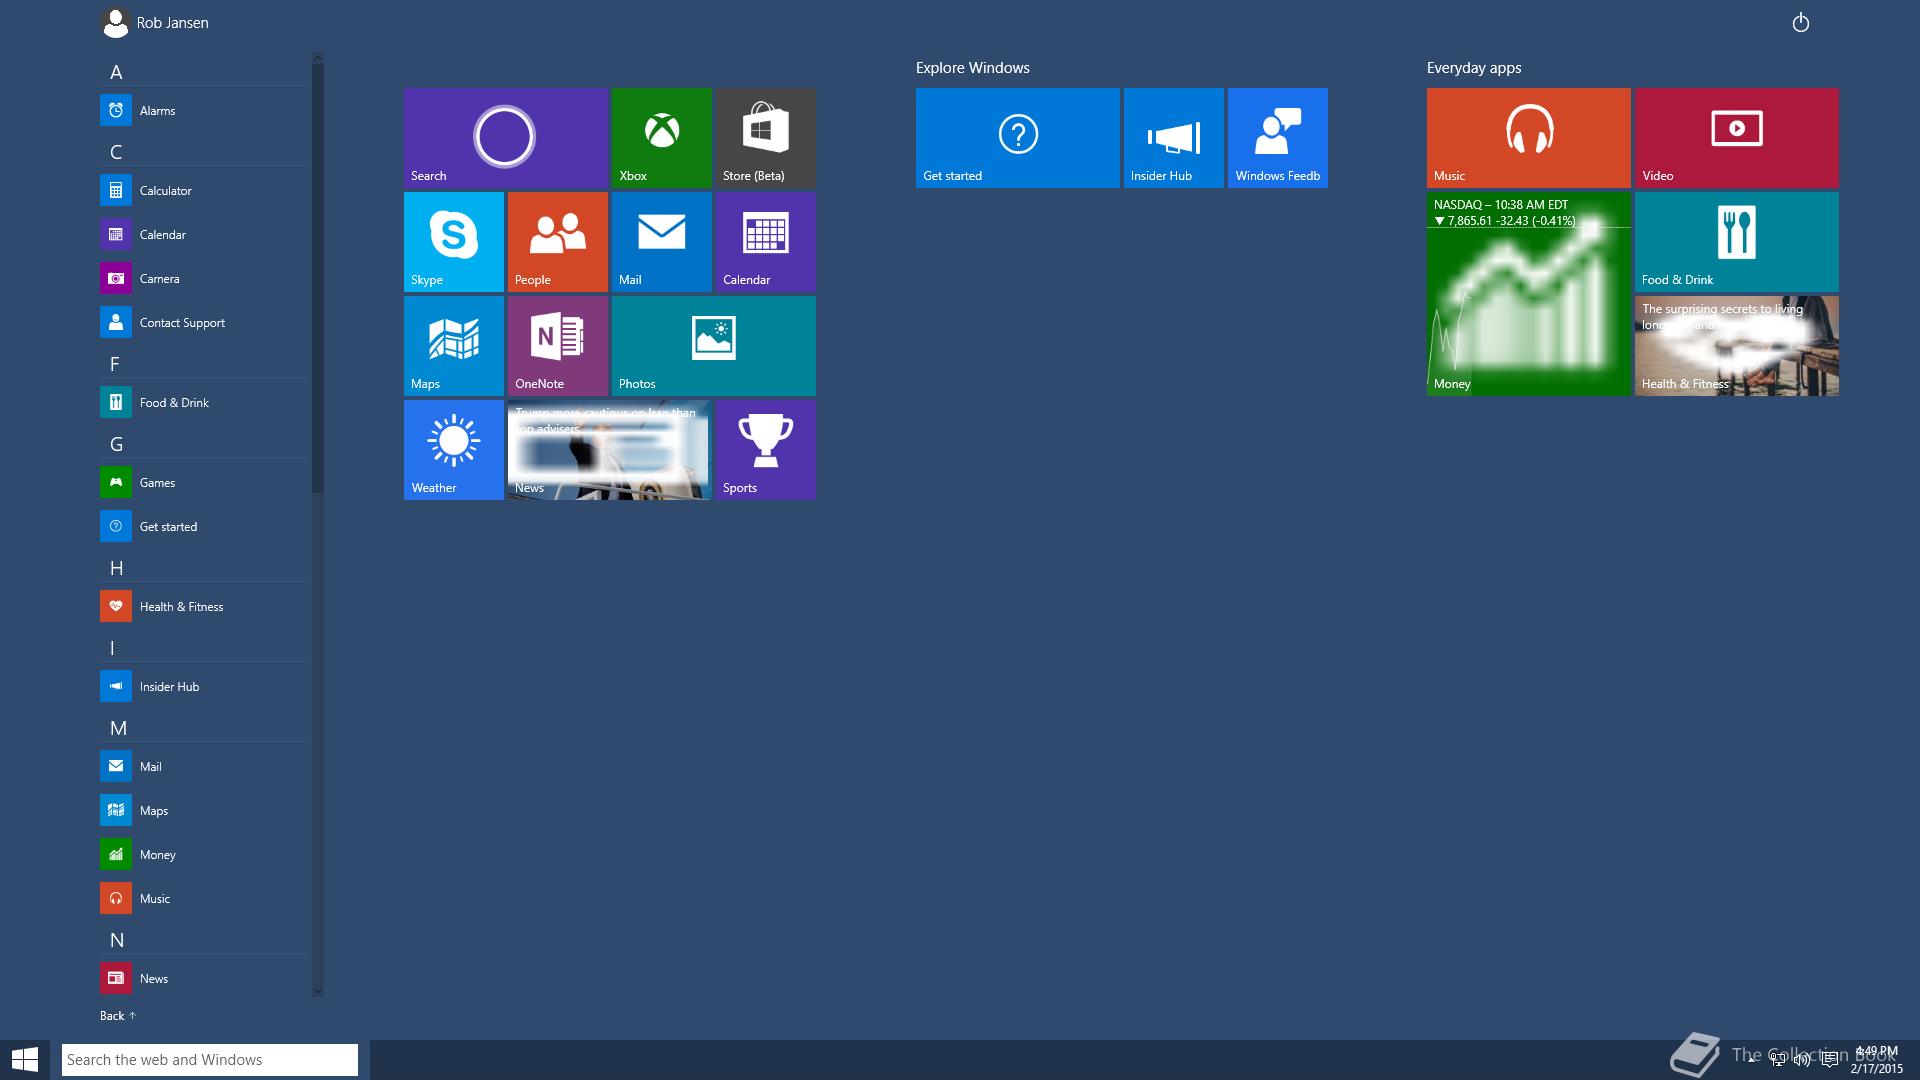Click the letter G group header
The height and width of the screenshot is (1080, 1920).
pos(116,444)
